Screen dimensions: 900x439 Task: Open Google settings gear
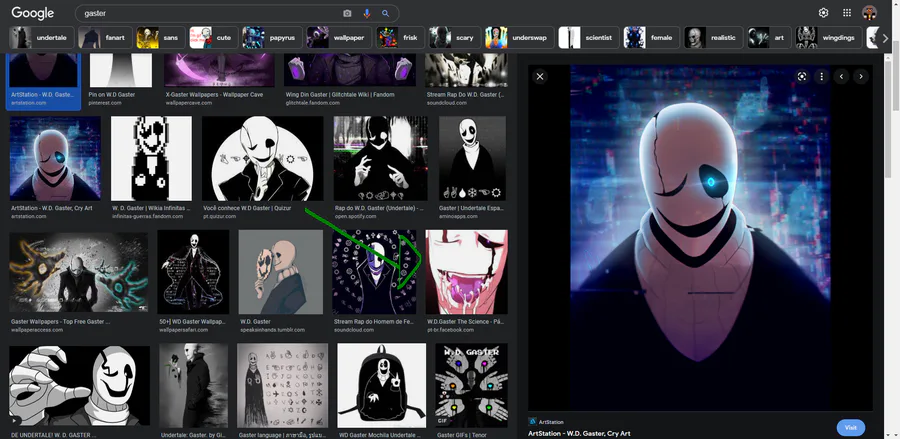pos(824,13)
